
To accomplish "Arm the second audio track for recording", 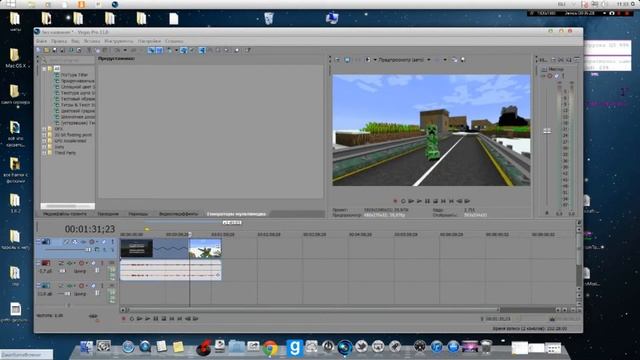I will pyautogui.click(x=60, y=285).
